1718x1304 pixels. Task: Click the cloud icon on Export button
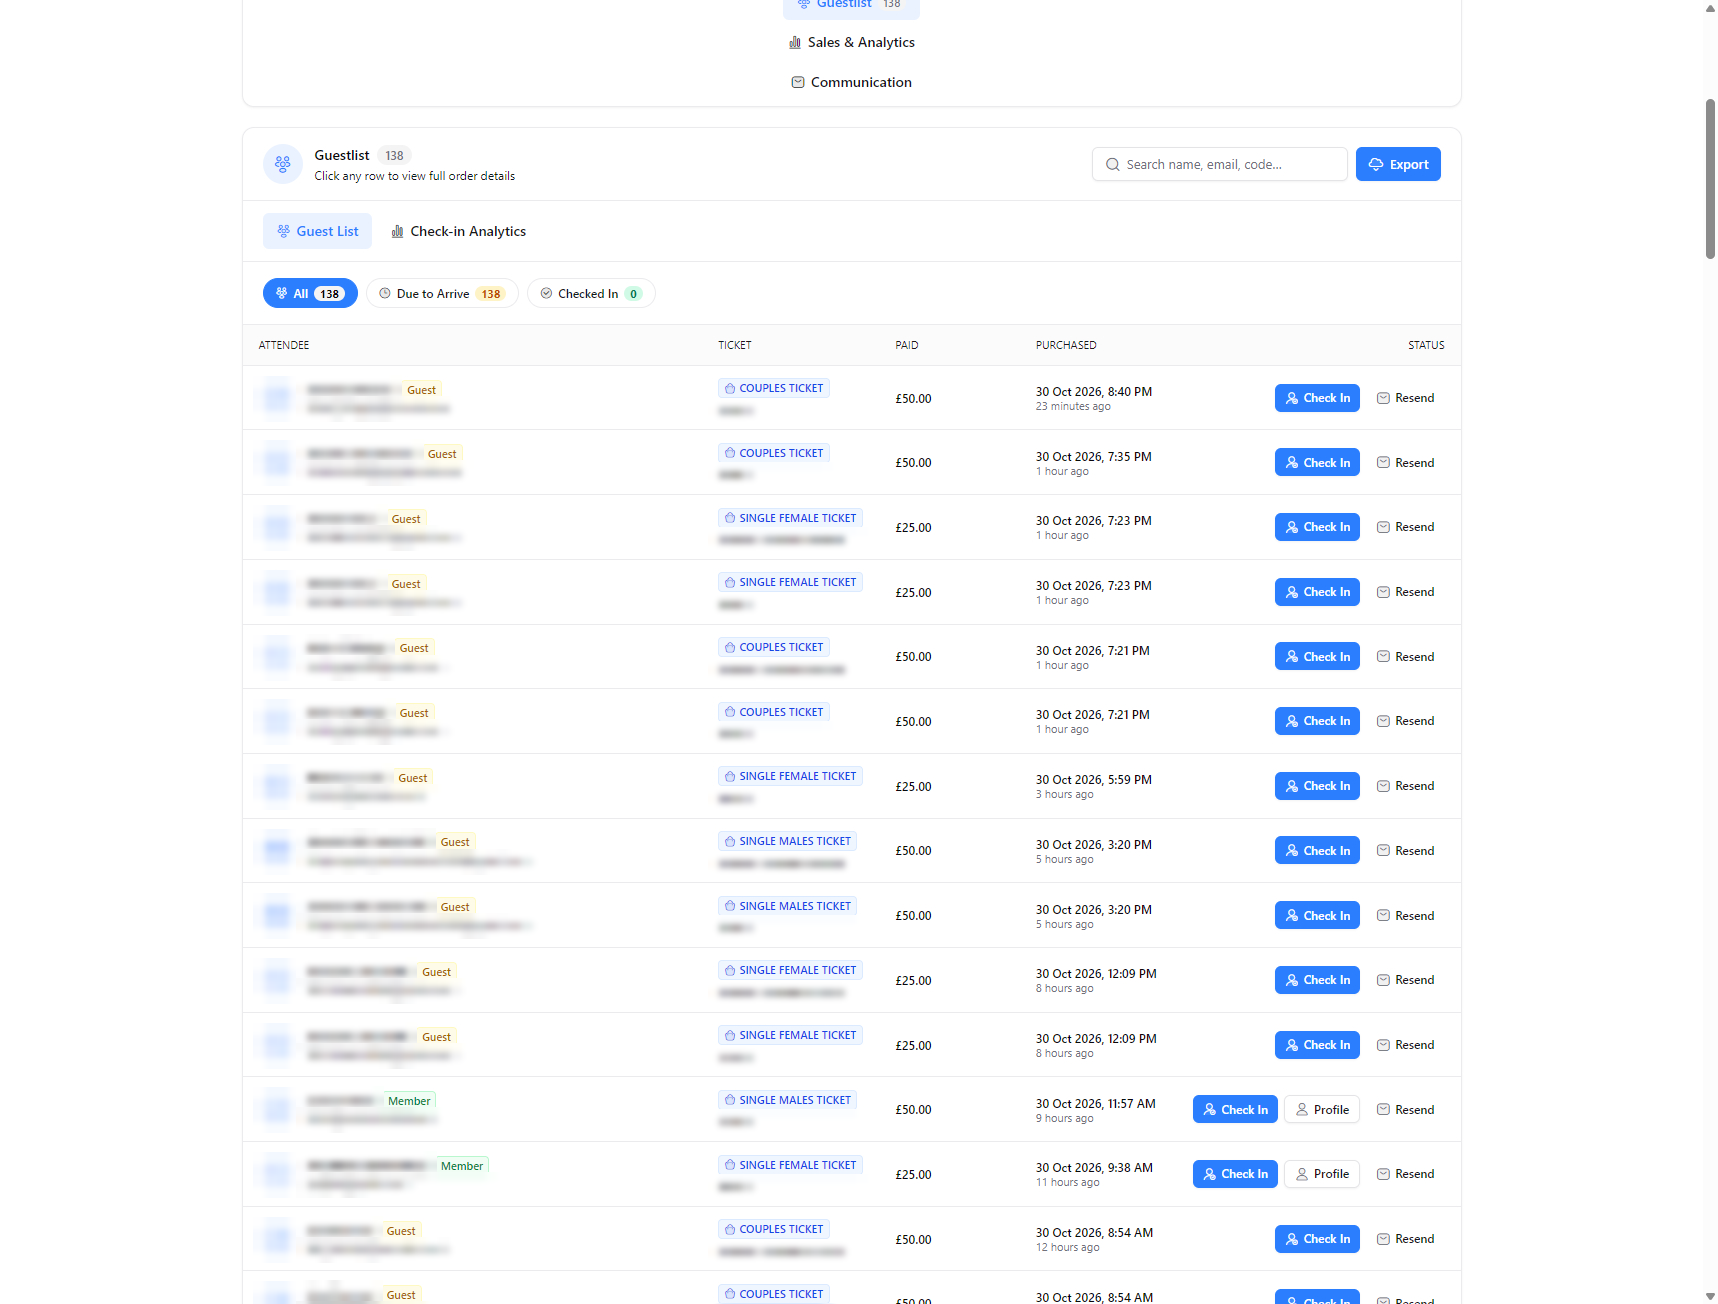[x=1376, y=164]
